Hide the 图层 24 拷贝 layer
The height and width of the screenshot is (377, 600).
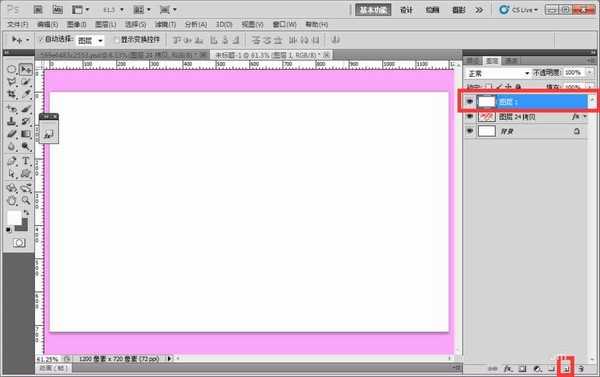pyautogui.click(x=470, y=116)
